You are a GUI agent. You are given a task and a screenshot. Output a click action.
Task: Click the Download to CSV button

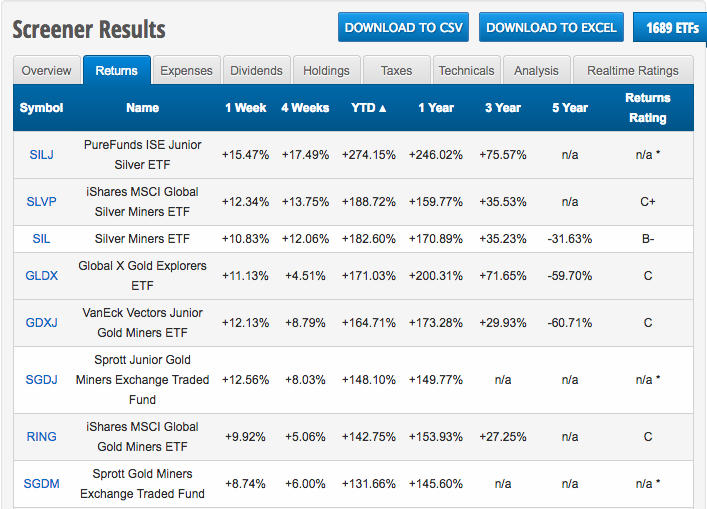coord(404,28)
